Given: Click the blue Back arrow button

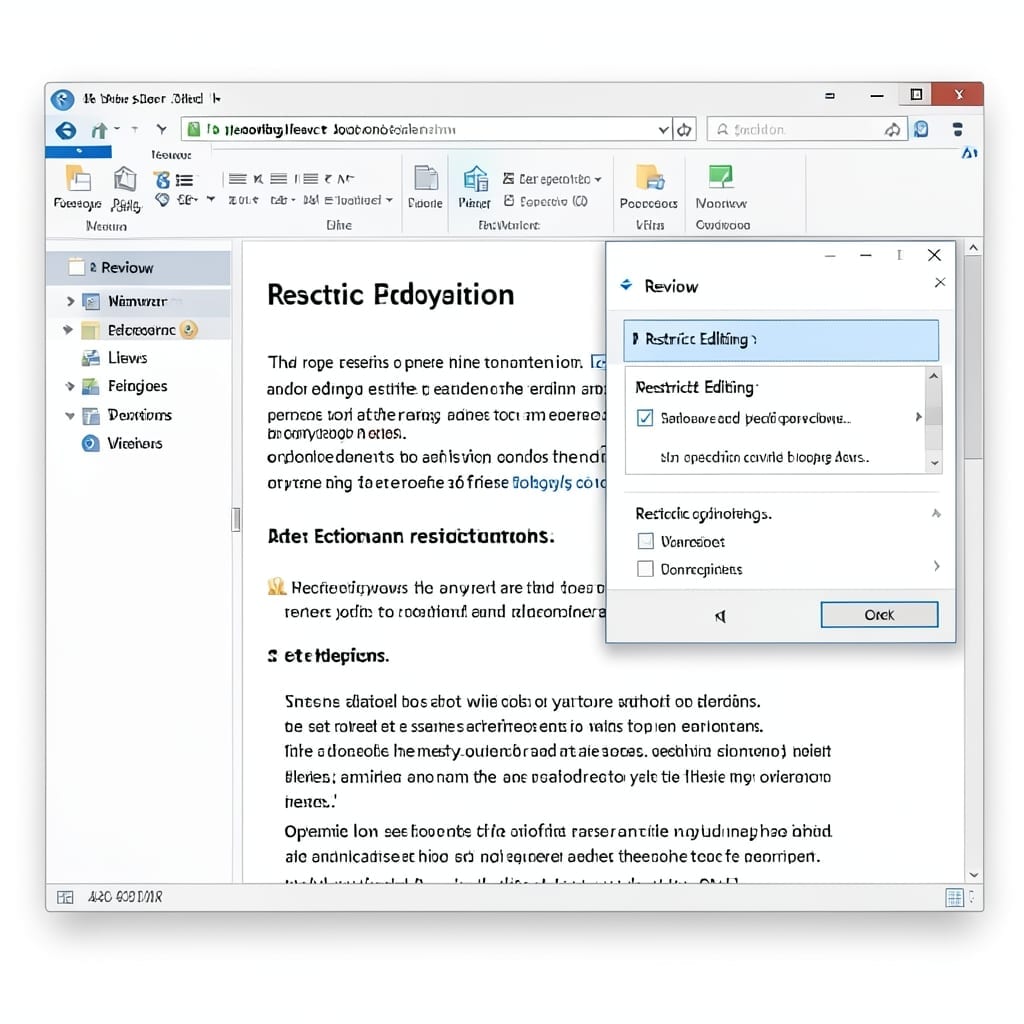Looking at the screenshot, I should point(65,131).
